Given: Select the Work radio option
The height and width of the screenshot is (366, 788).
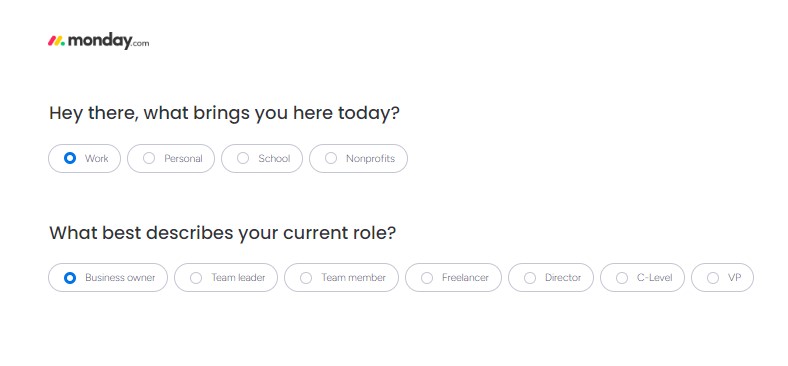Looking at the screenshot, I should (x=84, y=158).
